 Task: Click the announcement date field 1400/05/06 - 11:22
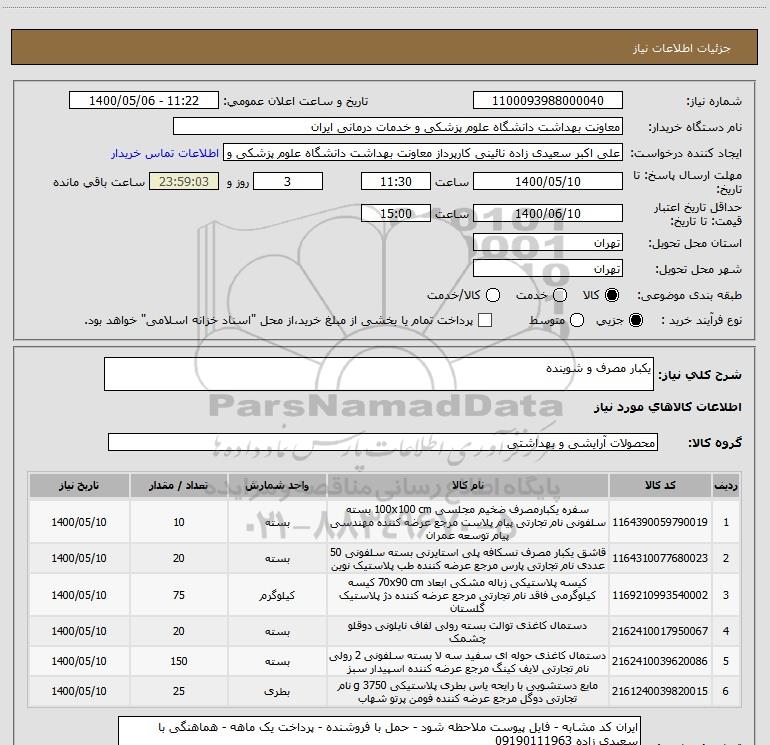144,101
